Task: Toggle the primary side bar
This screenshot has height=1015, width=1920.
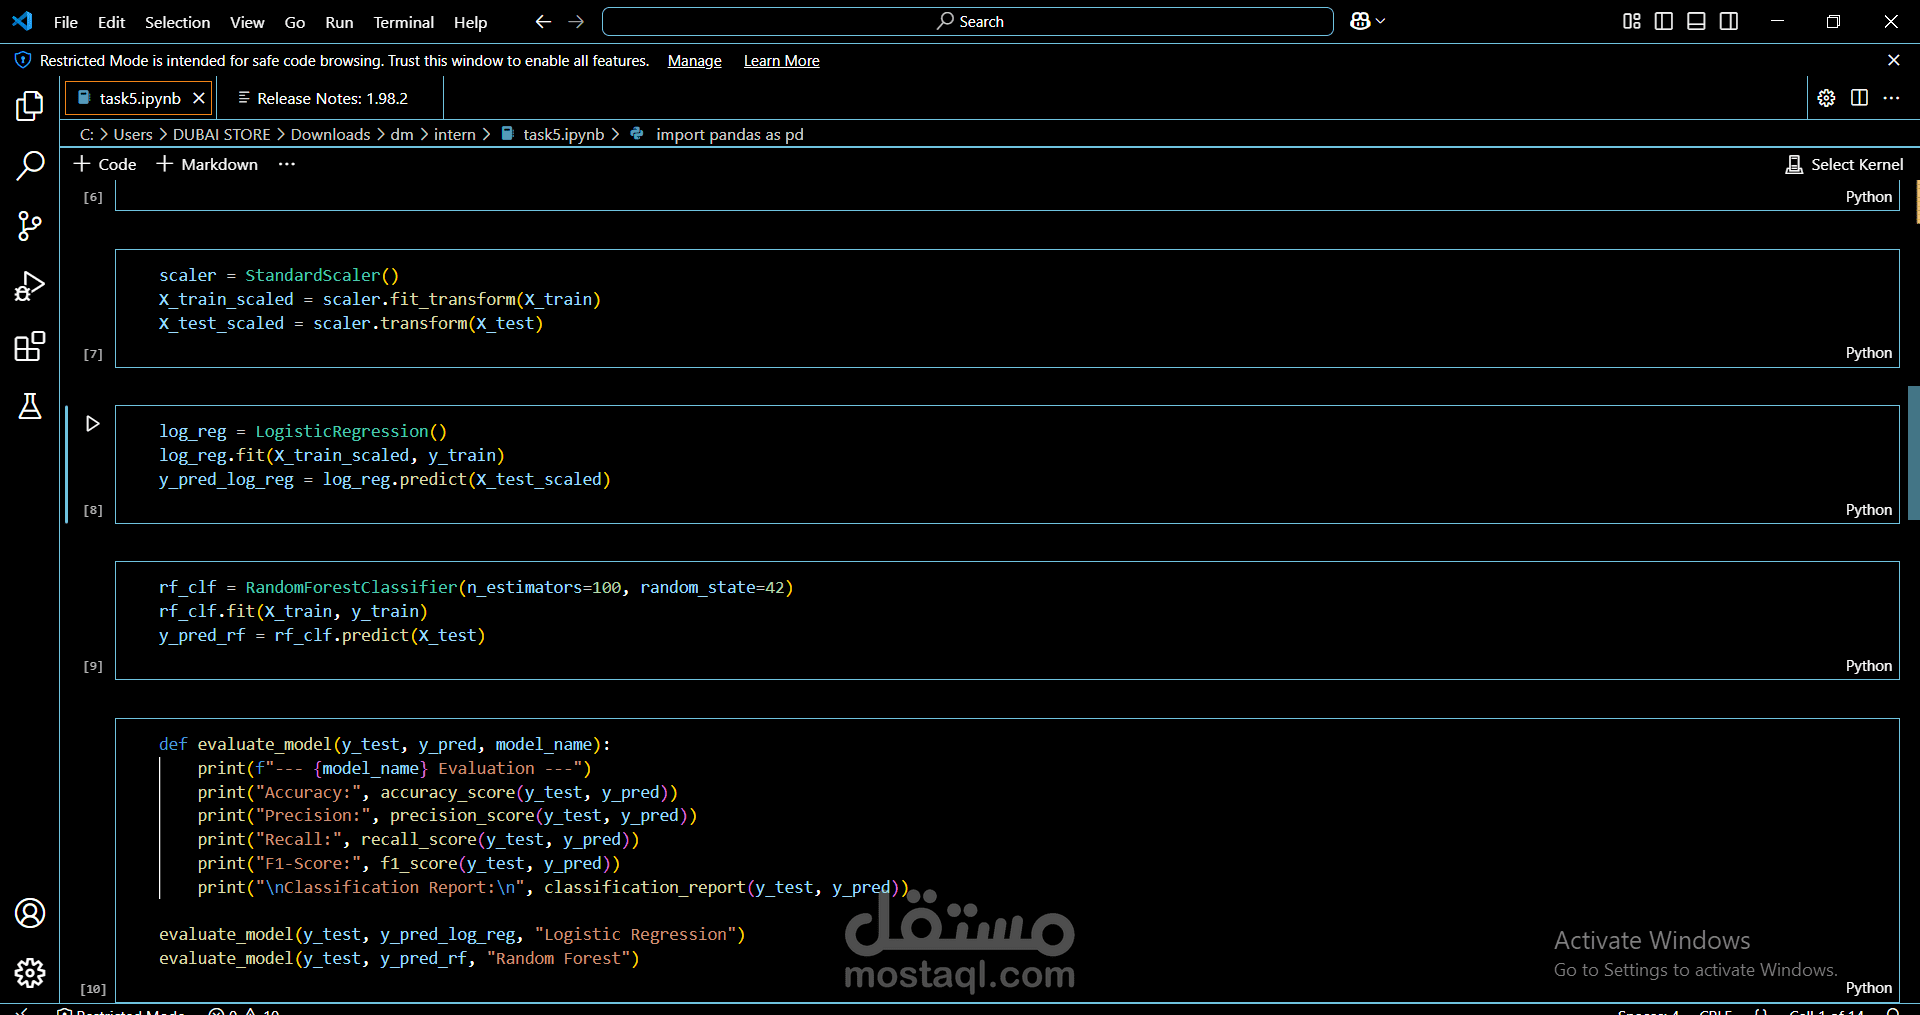Action: click(1664, 21)
